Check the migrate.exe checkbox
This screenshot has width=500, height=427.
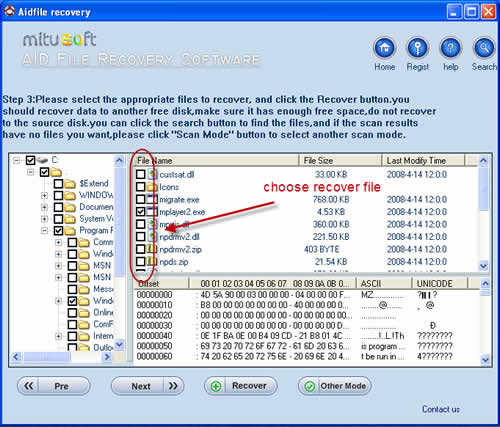pyautogui.click(x=141, y=199)
